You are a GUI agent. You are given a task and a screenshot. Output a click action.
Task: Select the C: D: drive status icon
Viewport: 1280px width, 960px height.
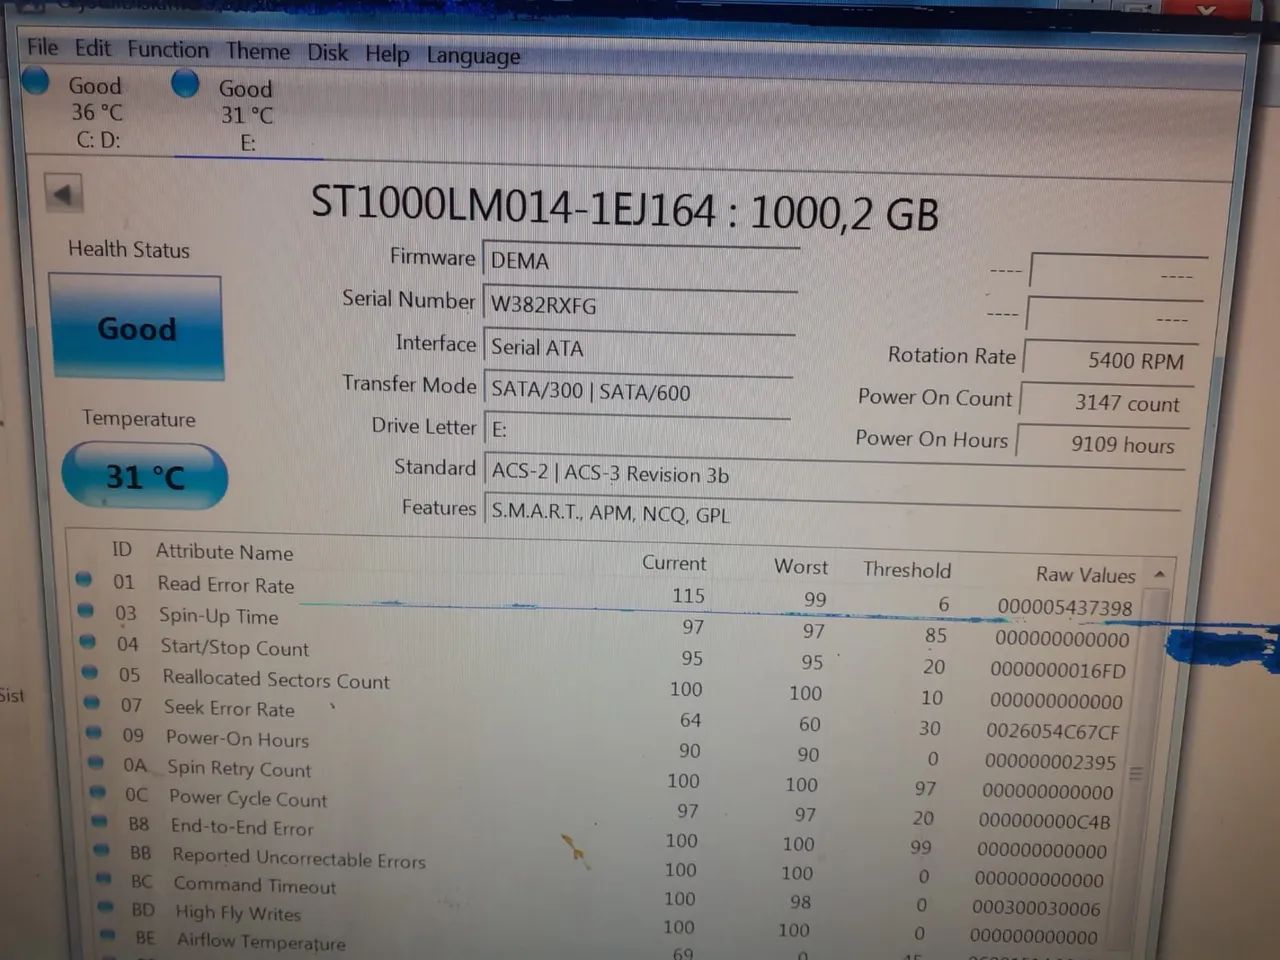click(x=36, y=81)
